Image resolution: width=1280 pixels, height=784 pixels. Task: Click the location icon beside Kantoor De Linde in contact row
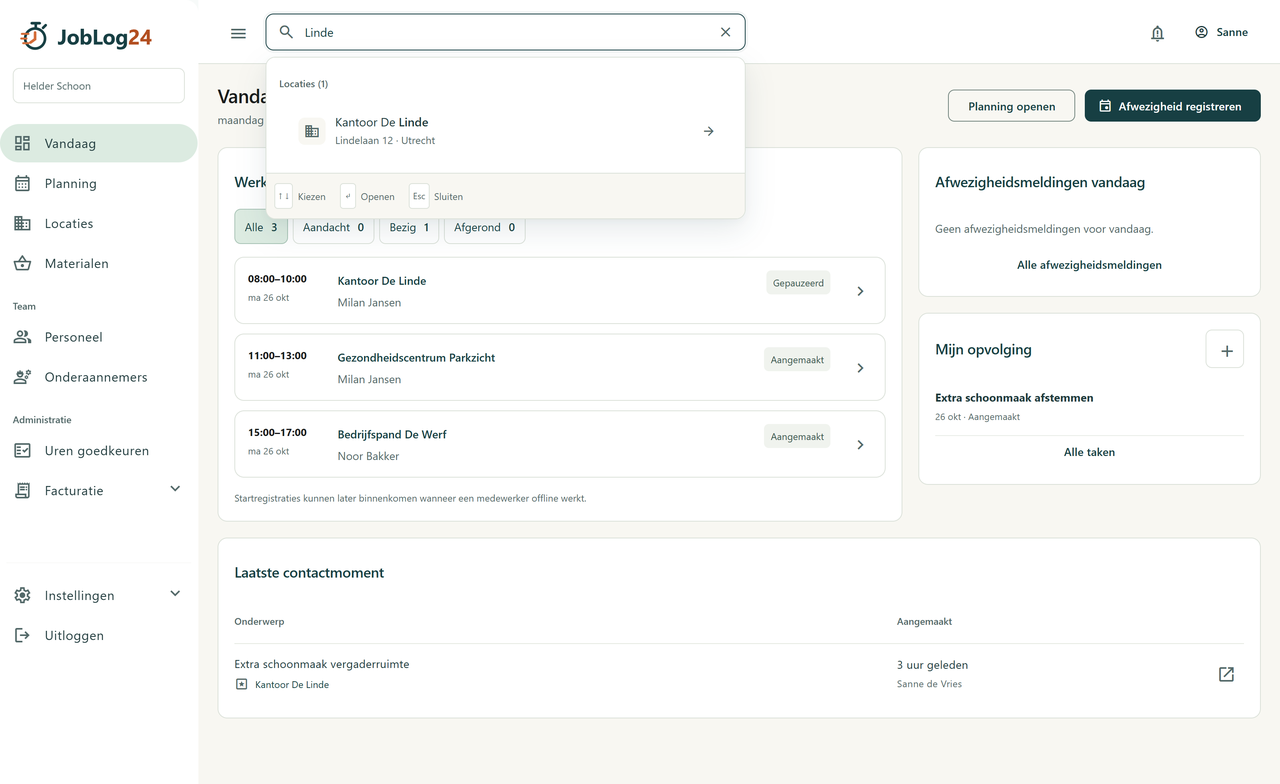[x=241, y=684]
